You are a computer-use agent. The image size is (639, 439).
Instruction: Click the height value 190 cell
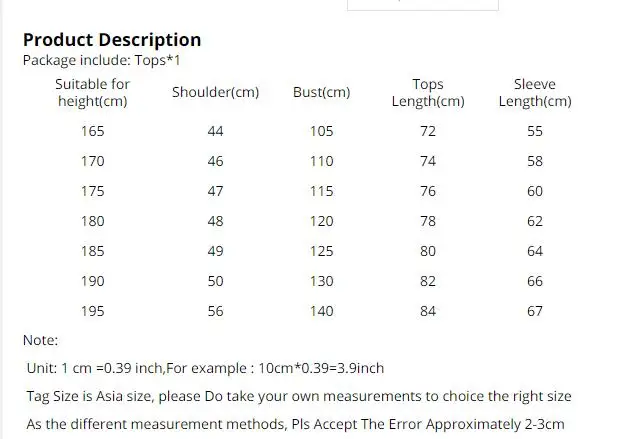93,281
